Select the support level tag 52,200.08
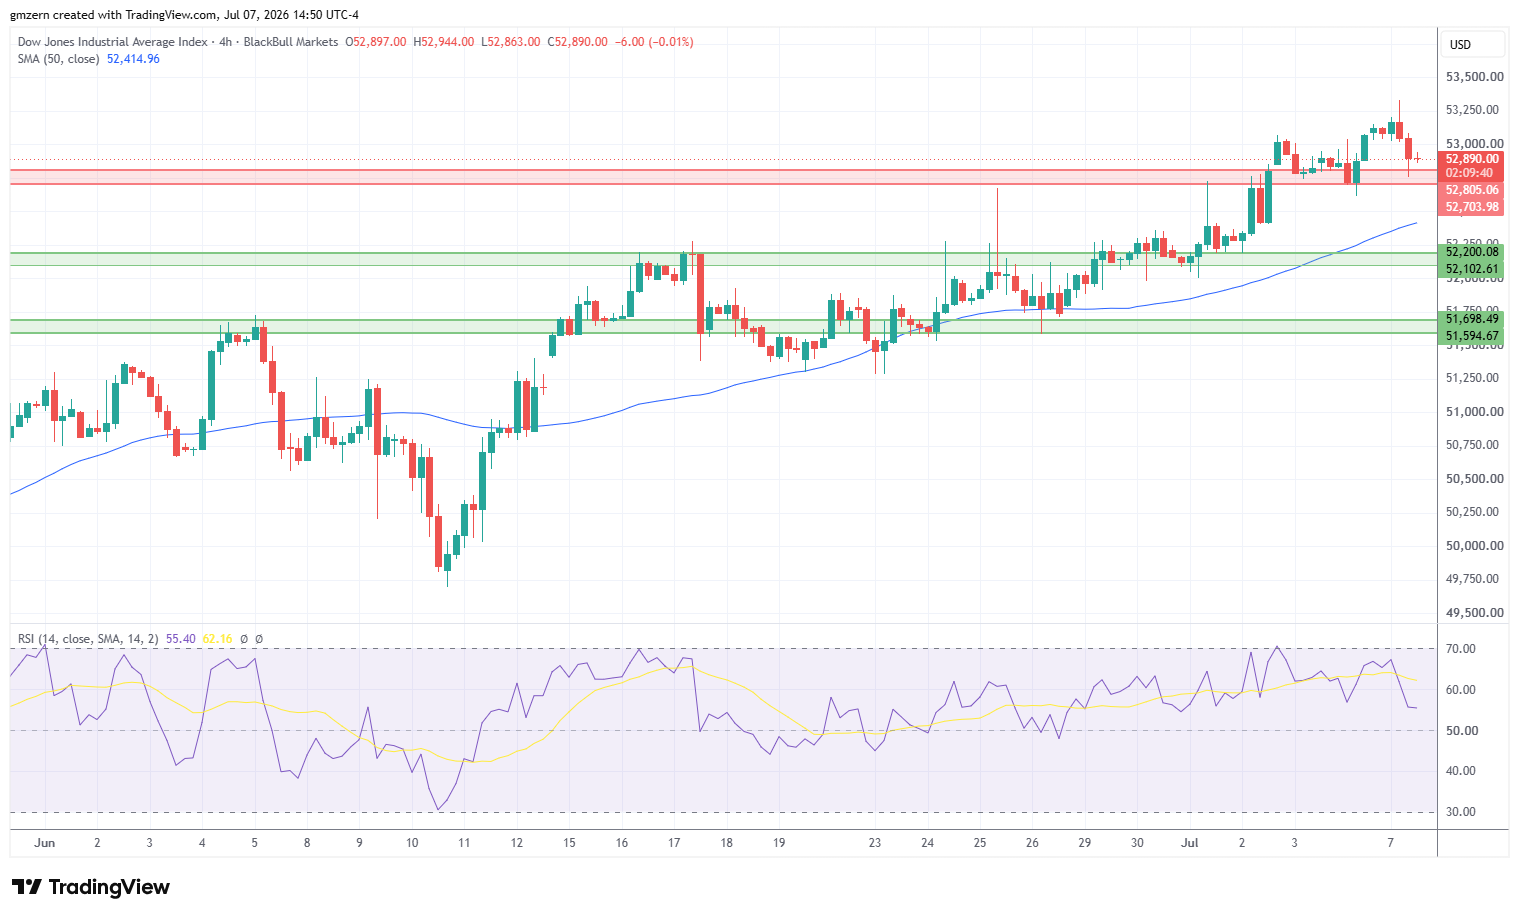Screen dimensions: 1519x917 pos(1471,252)
